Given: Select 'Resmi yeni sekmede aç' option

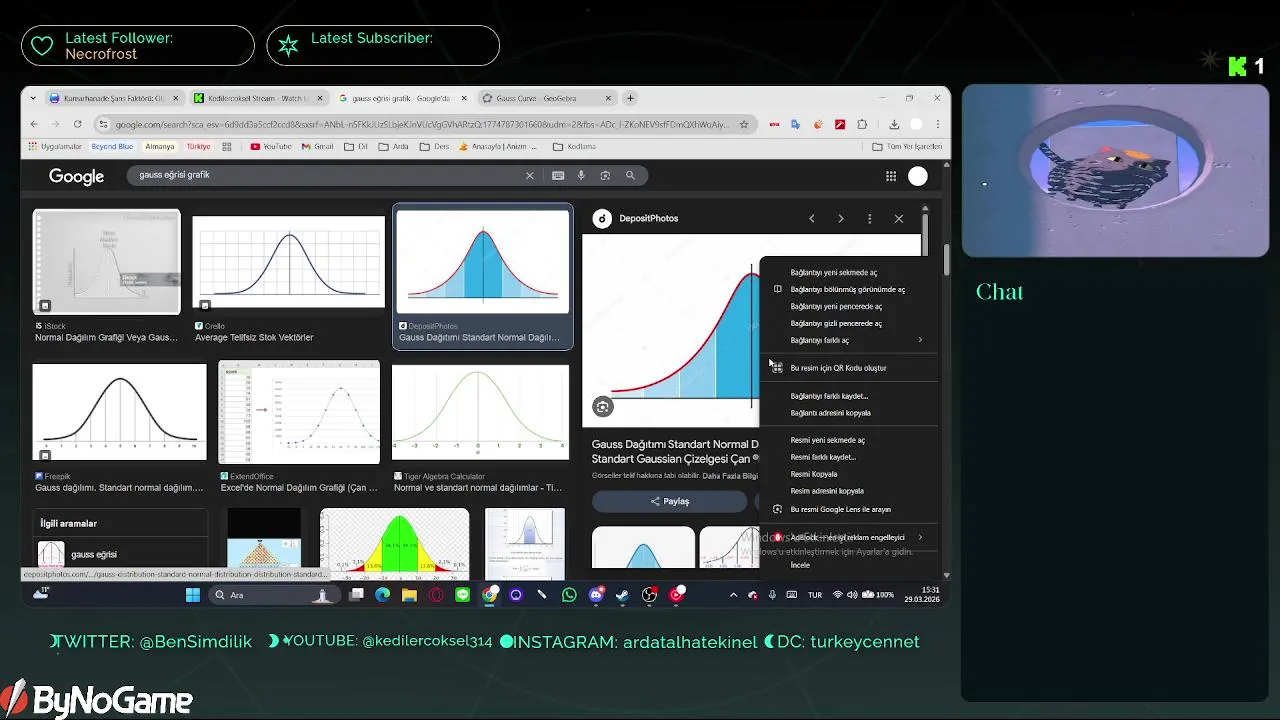Looking at the screenshot, I should pyautogui.click(x=827, y=440).
